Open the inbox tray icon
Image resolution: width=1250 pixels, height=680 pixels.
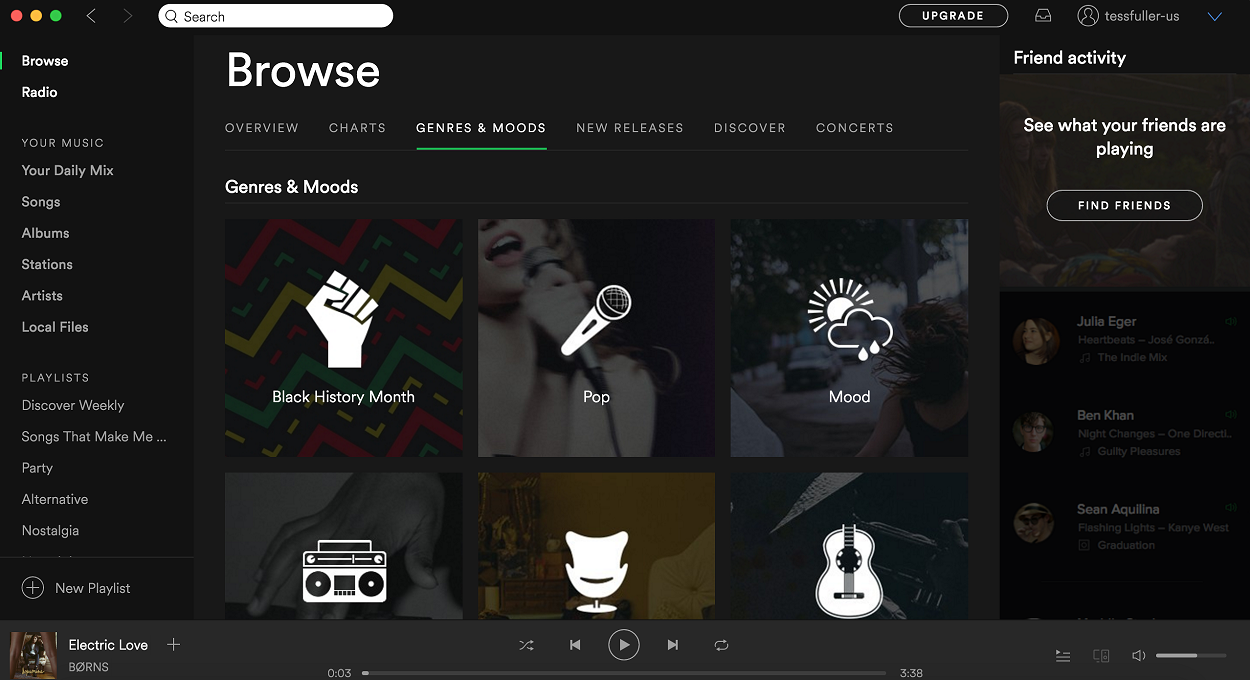(x=1043, y=16)
